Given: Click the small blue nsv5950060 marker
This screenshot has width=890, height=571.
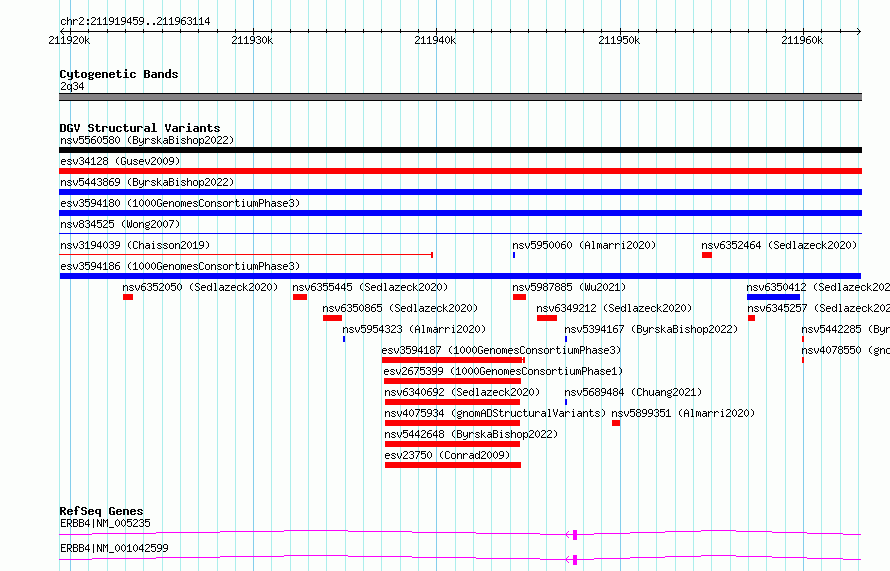Looking at the screenshot, I should [514, 255].
